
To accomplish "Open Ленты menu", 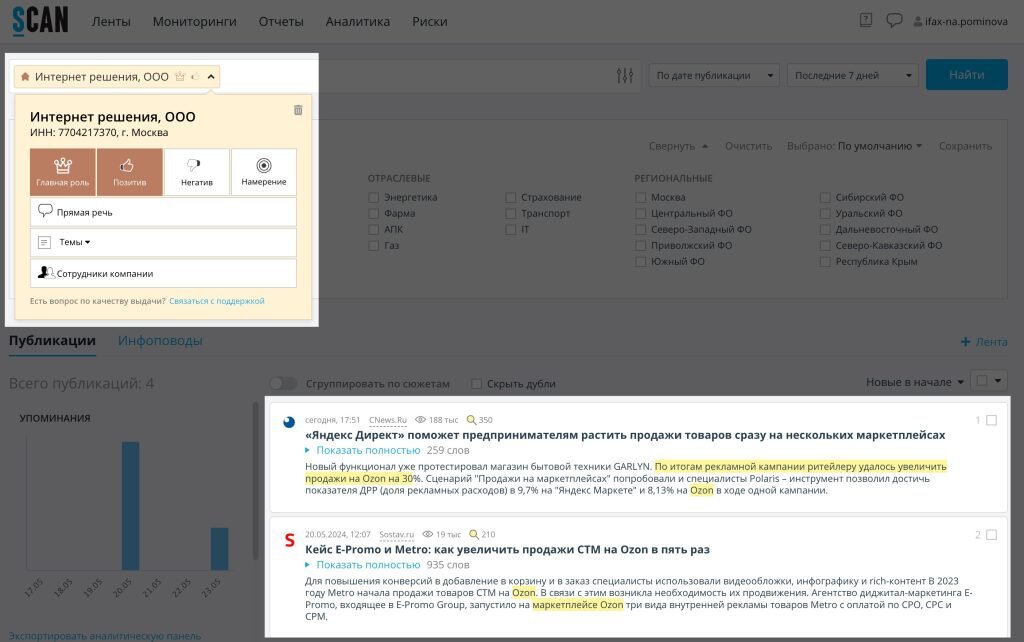I will 111,22.
